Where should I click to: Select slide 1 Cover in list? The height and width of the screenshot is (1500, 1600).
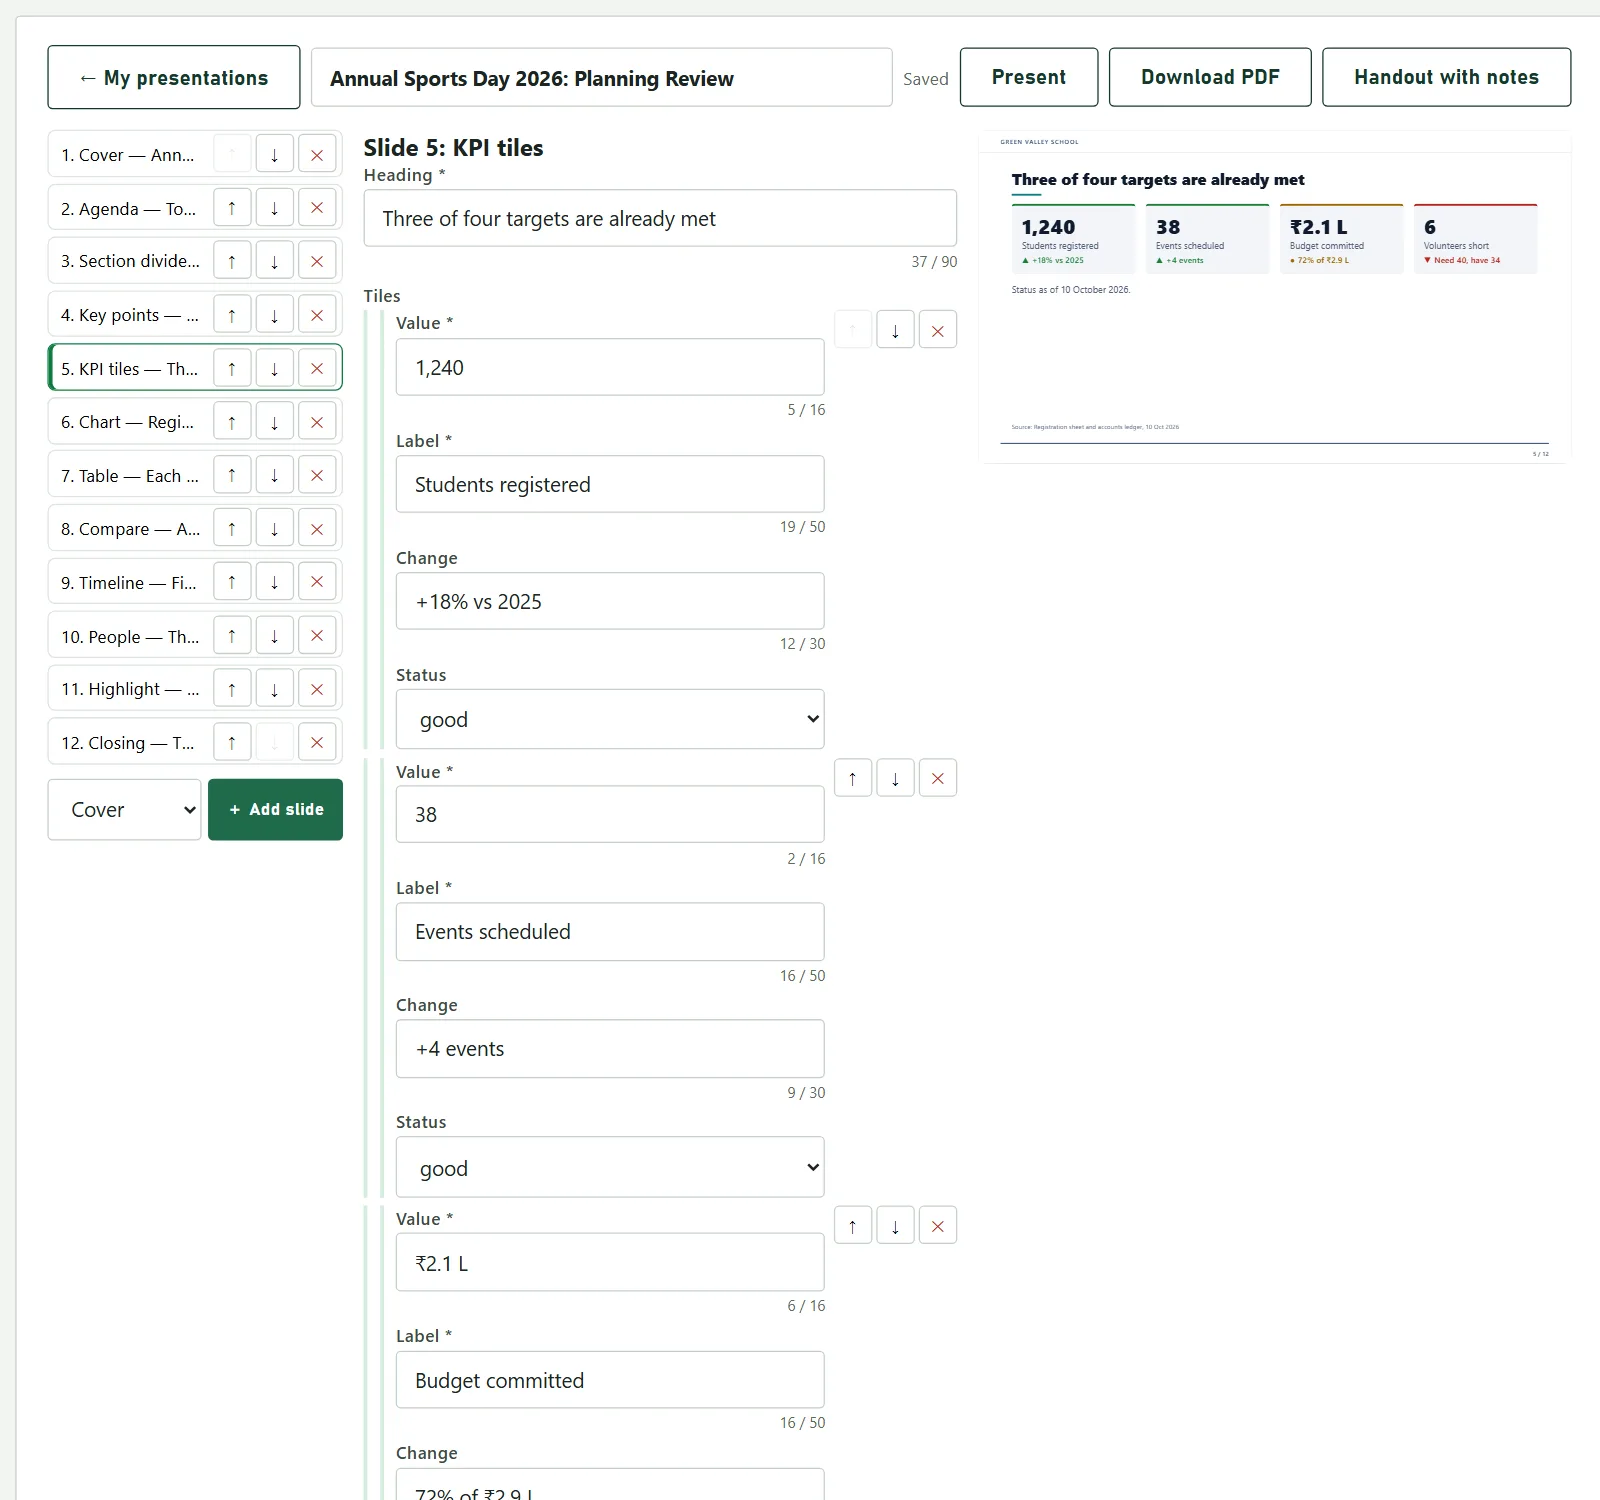[x=129, y=155]
